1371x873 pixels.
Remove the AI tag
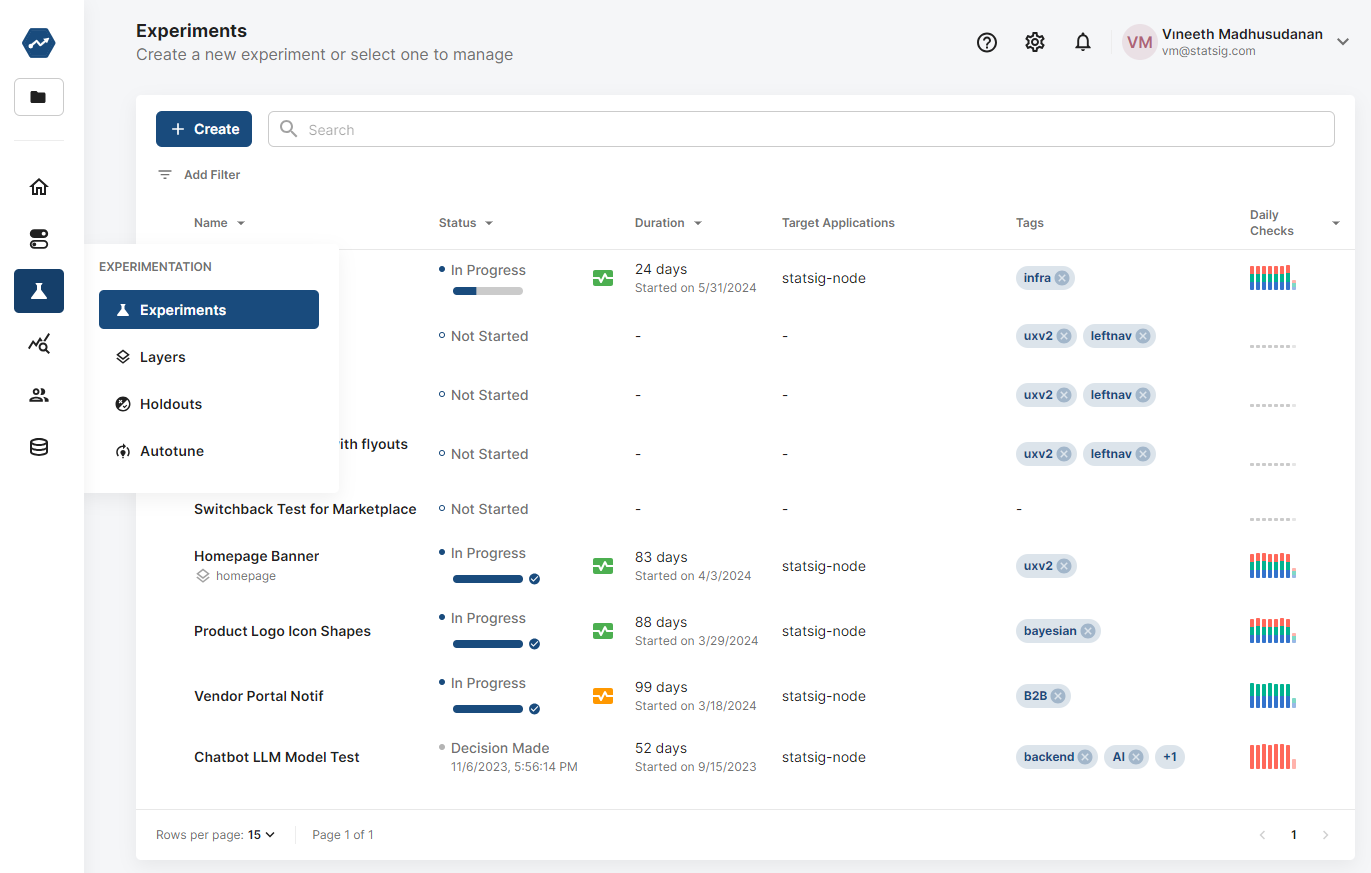click(x=1136, y=757)
